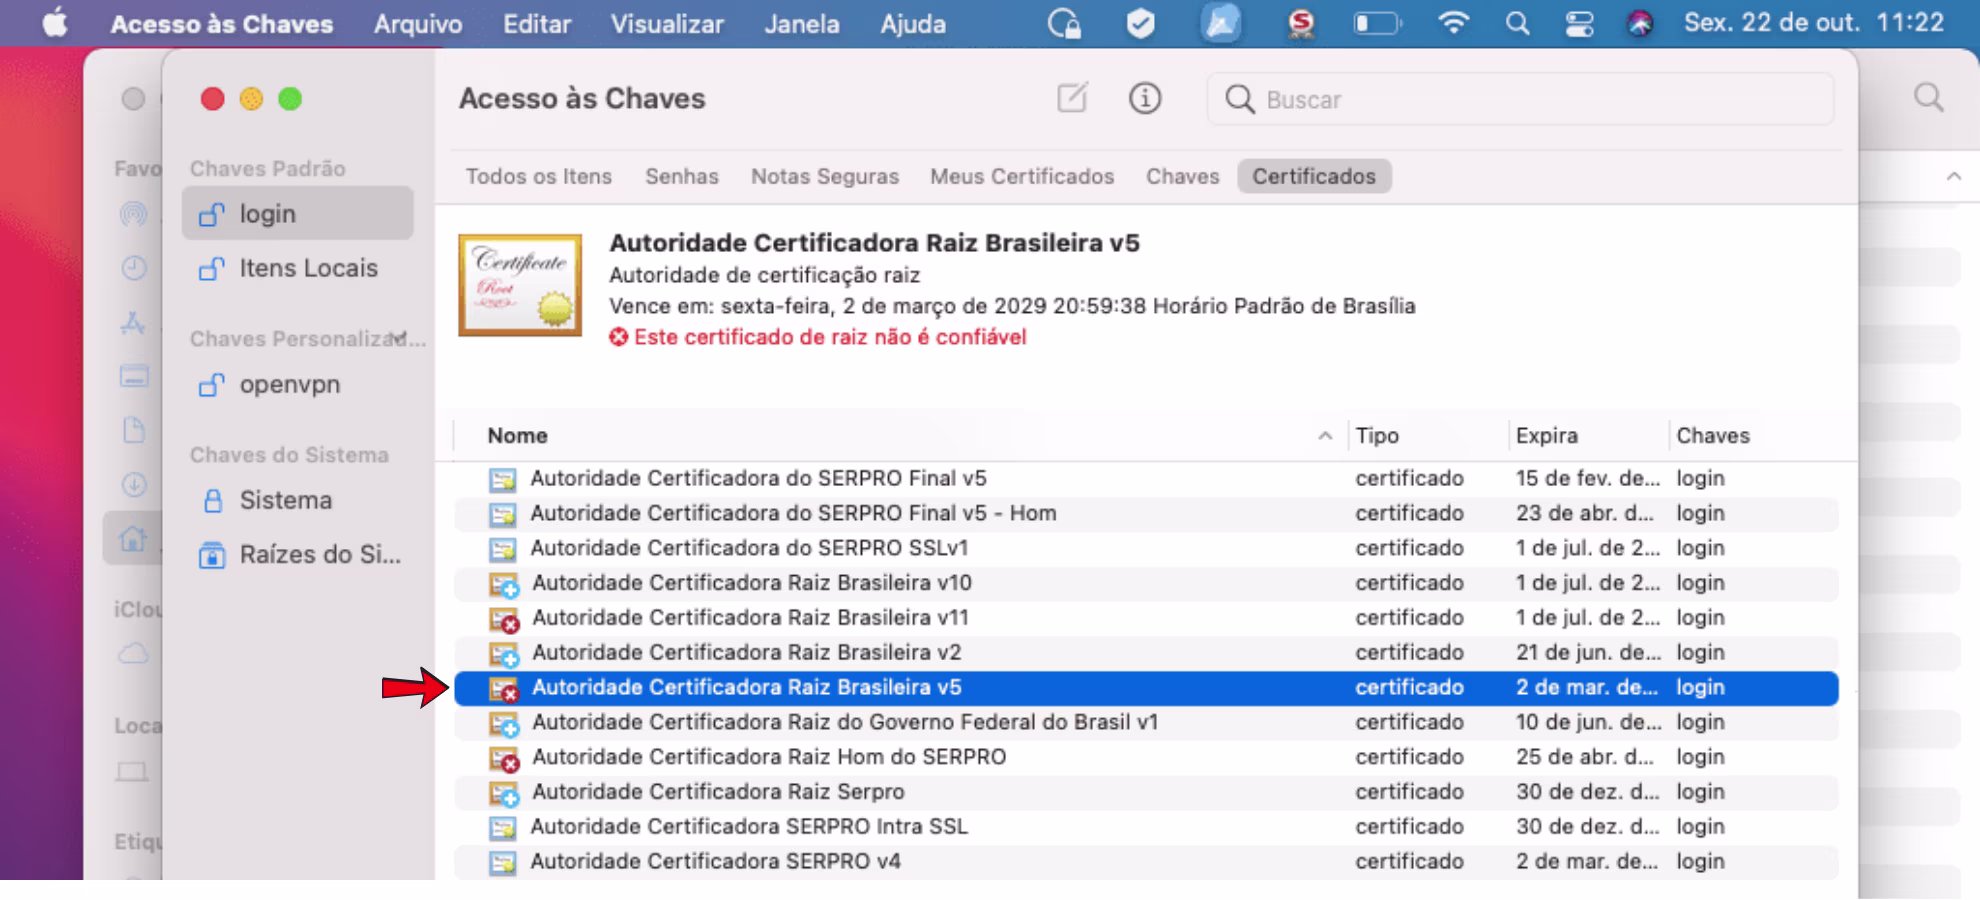Click the screen time lock menu bar icon

coord(1064,23)
